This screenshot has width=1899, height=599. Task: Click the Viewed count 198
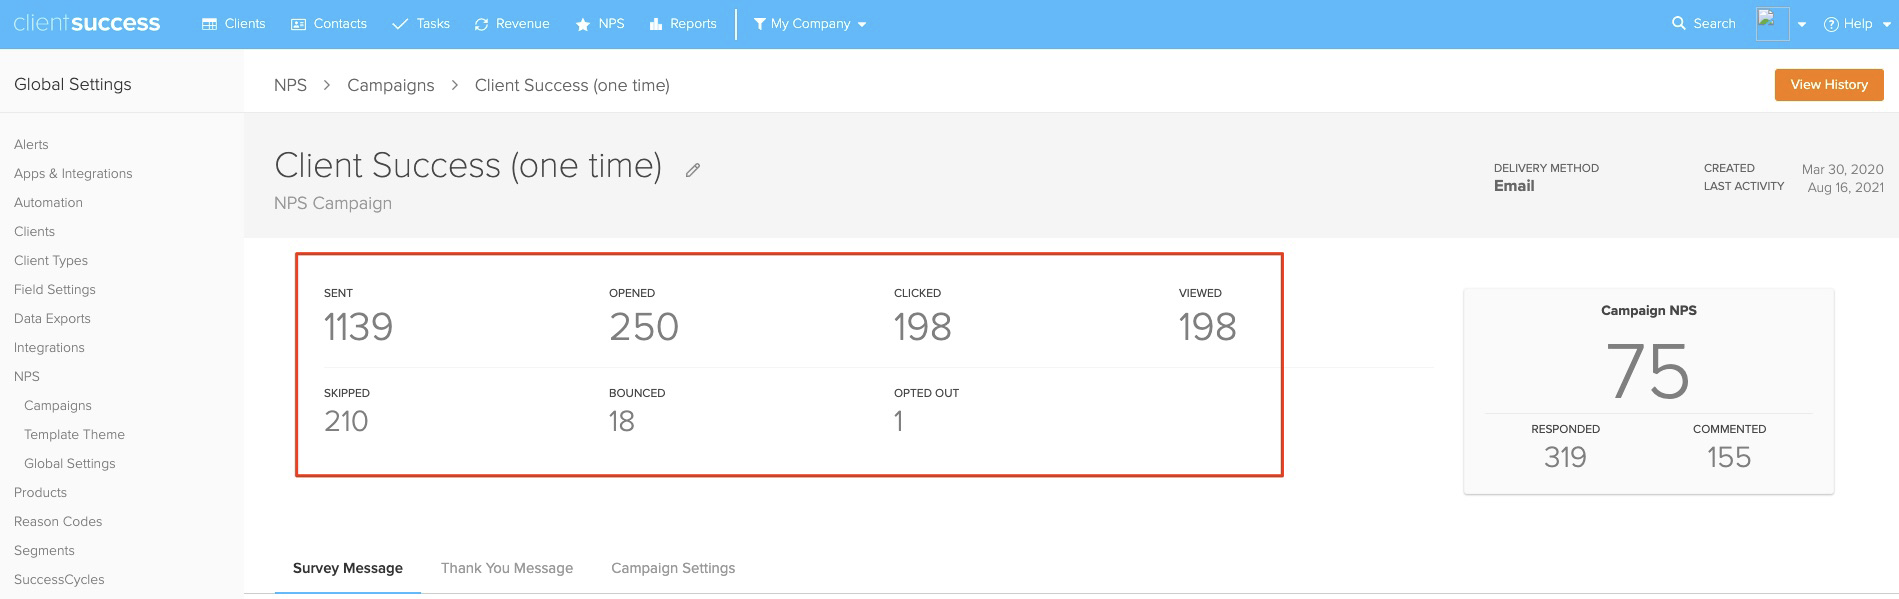pyautogui.click(x=1207, y=327)
